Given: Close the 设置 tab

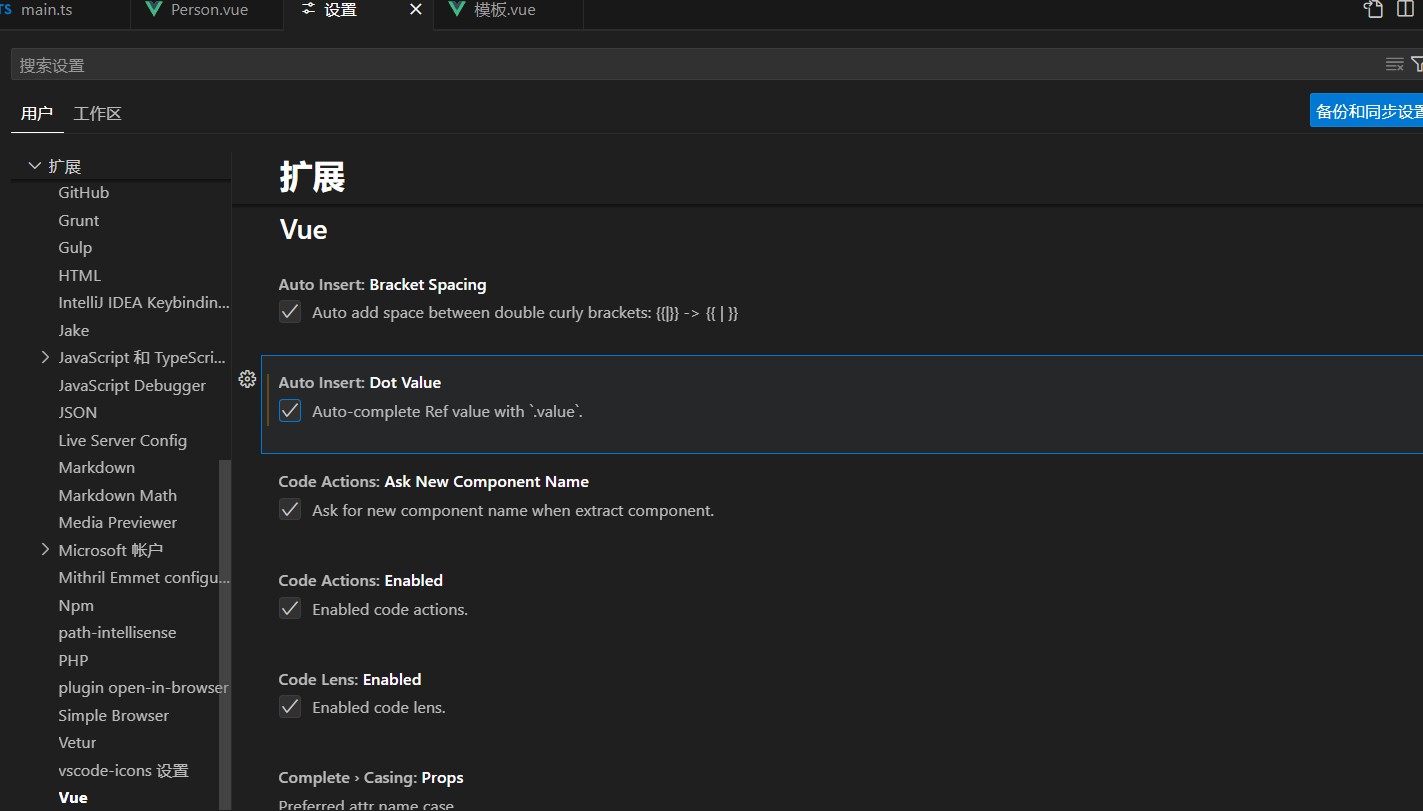Looking at the screenshot, I should (416, 10).
